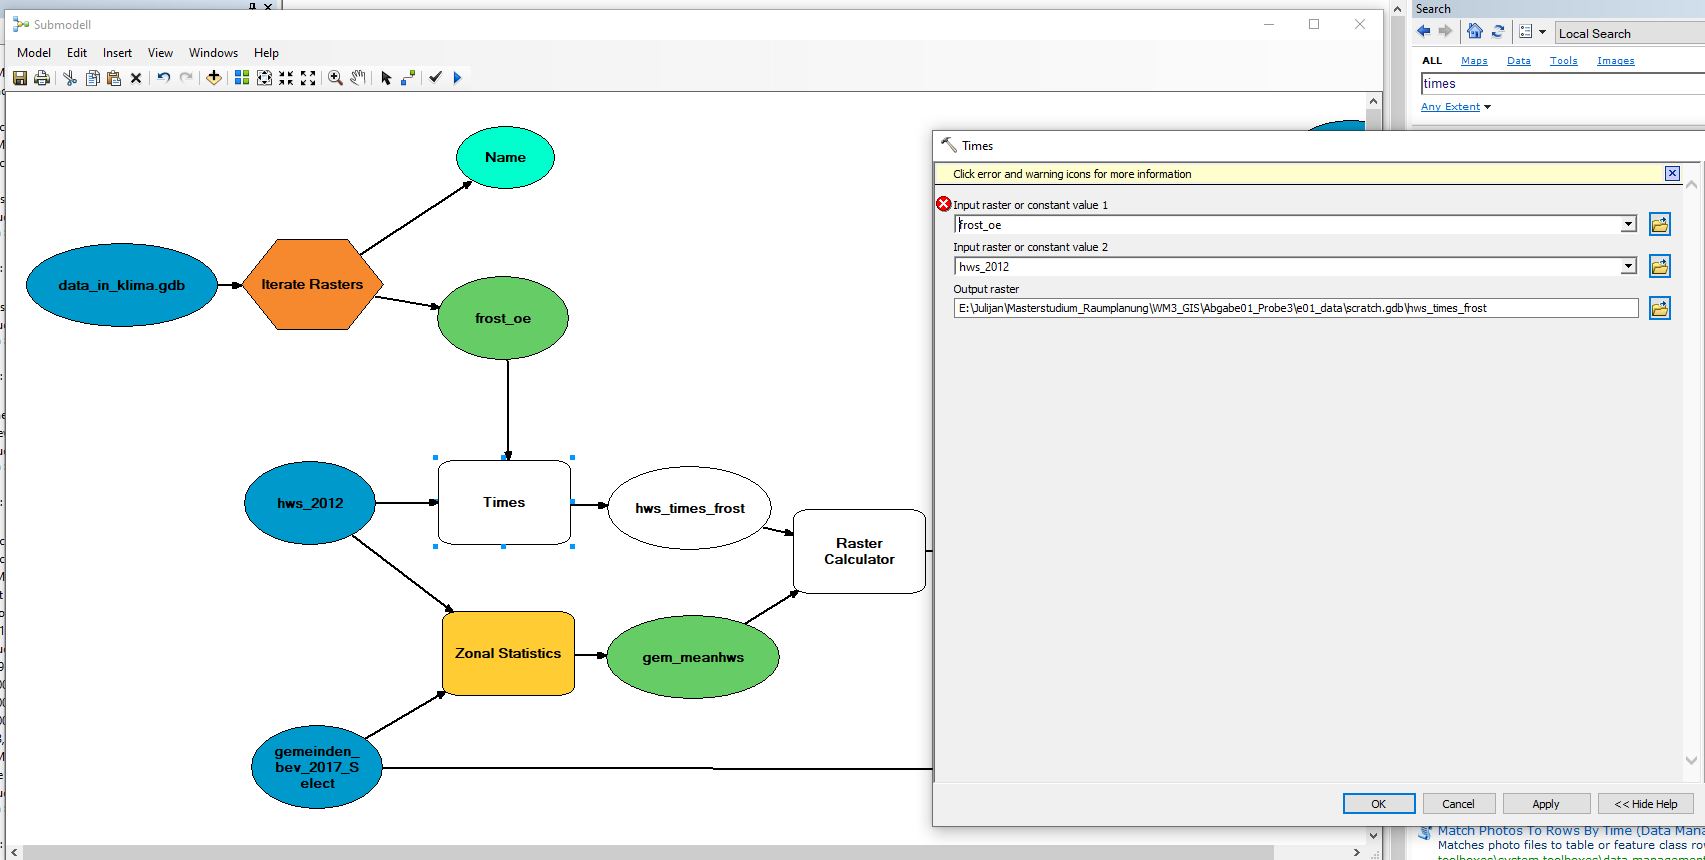Browse for input raster 1 folder
1705x860 pixels.
[x=1660, y=225]
